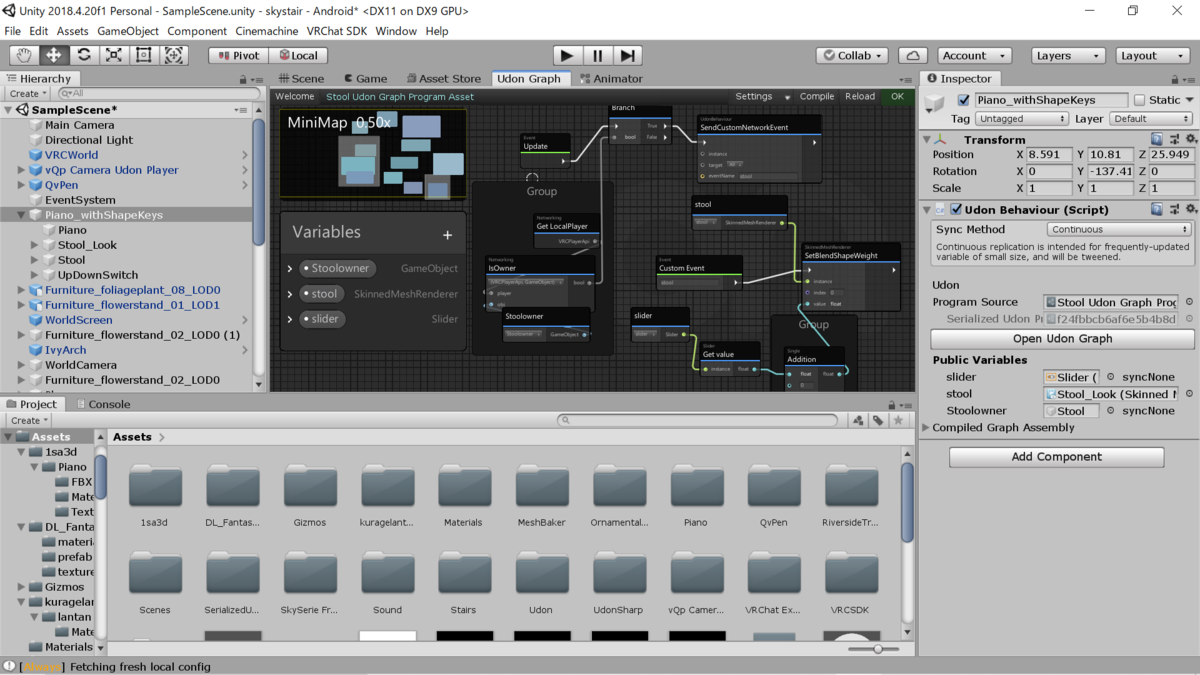Open the Layer dropdown Default
The width and height of the screenshot is (1200, 675).
[x=1151, y=118]
